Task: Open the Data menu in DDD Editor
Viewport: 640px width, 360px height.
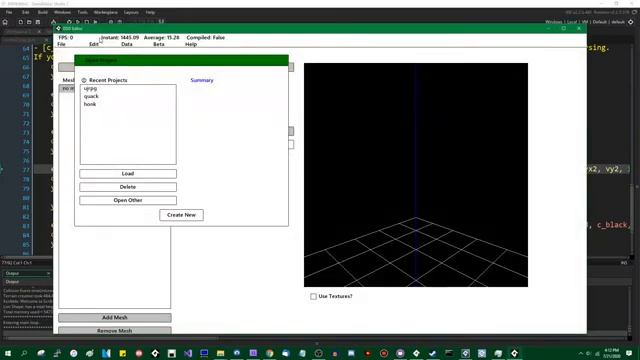Action: (x=127, y=44)
